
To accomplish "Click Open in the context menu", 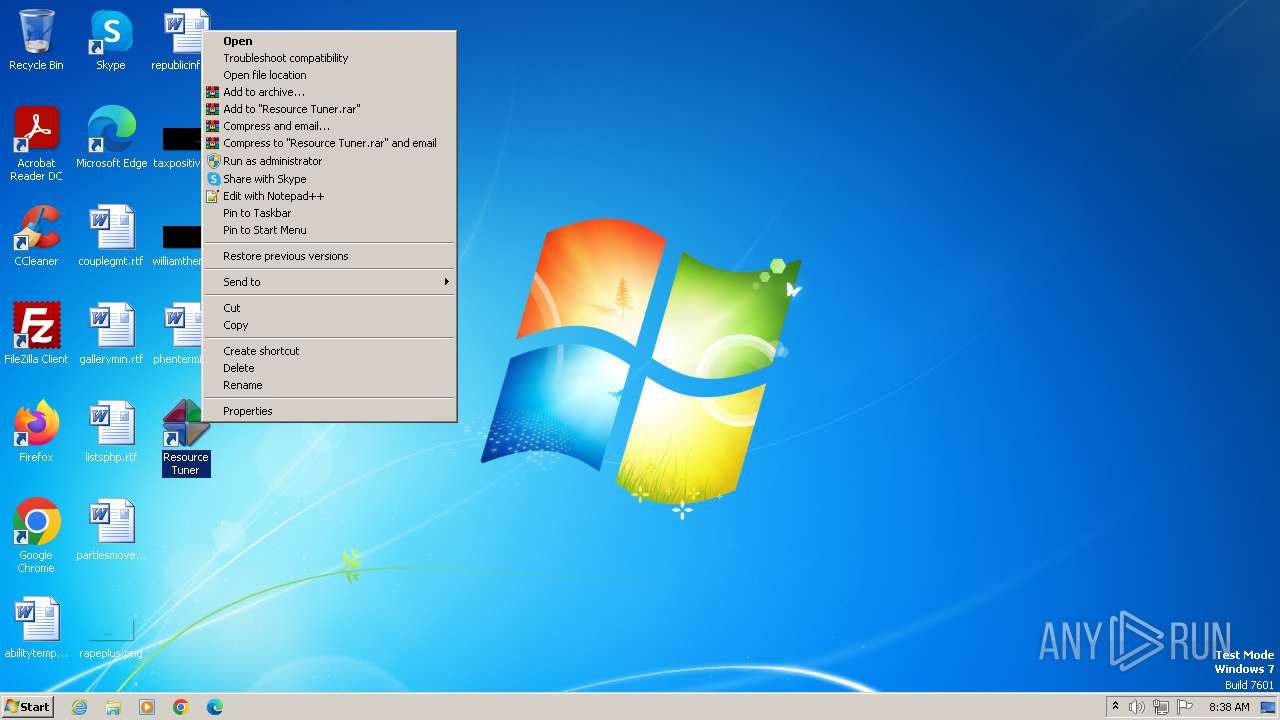I will click(330, 41).
